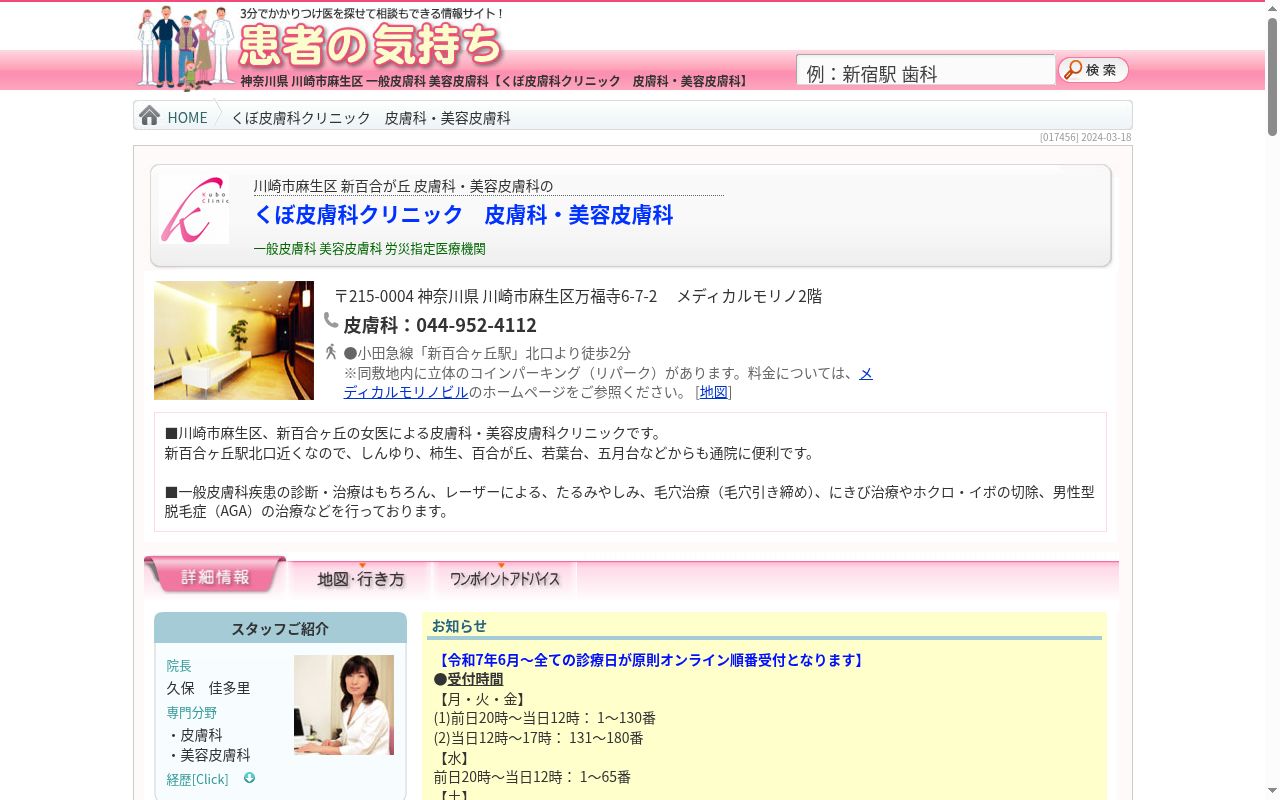This screenshot has width=1280, height=800.
Task: Click the 患者の気持ち site logo
Action: (x=371, y=45)
